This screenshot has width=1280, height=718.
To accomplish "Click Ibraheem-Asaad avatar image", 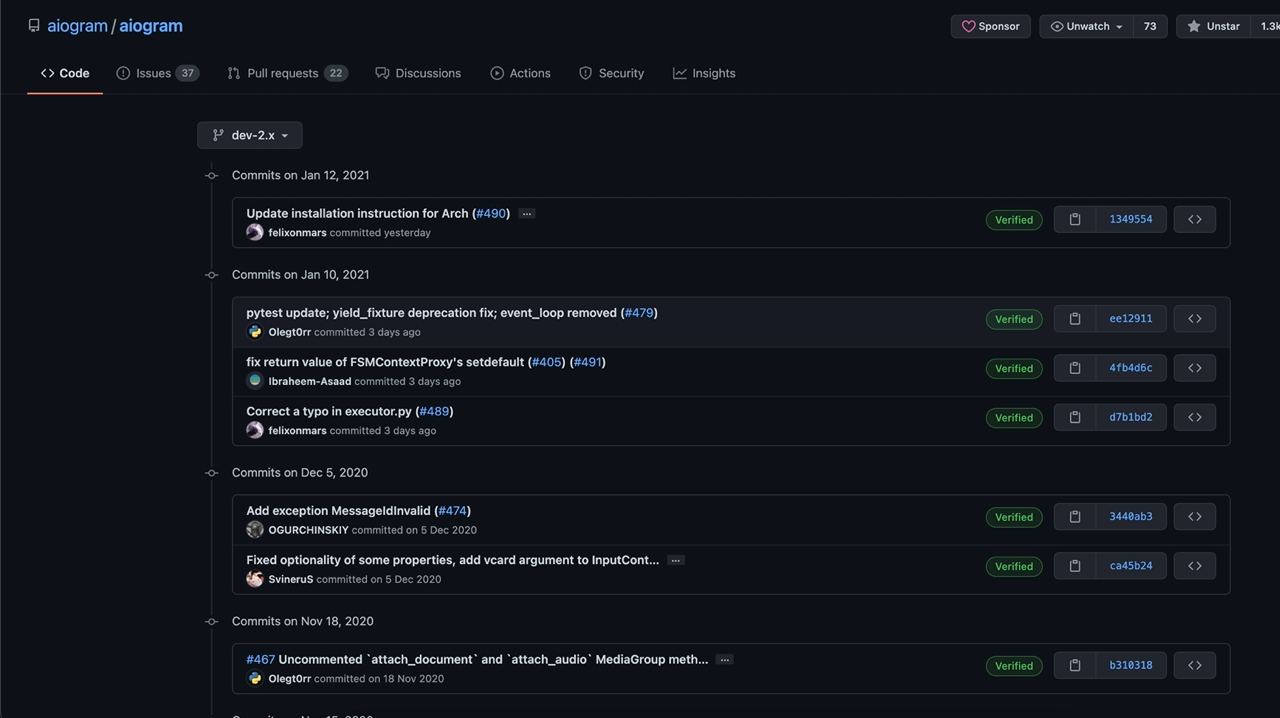I will pos(255,381).
